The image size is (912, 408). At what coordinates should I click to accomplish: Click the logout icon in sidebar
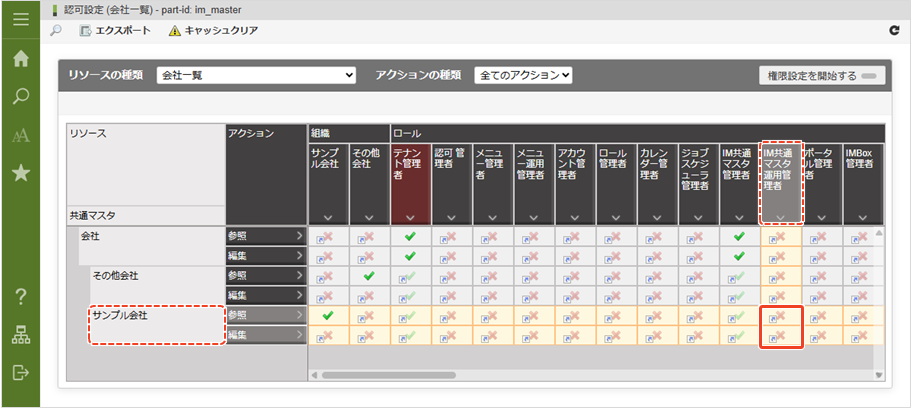click(x=20, y=372)
